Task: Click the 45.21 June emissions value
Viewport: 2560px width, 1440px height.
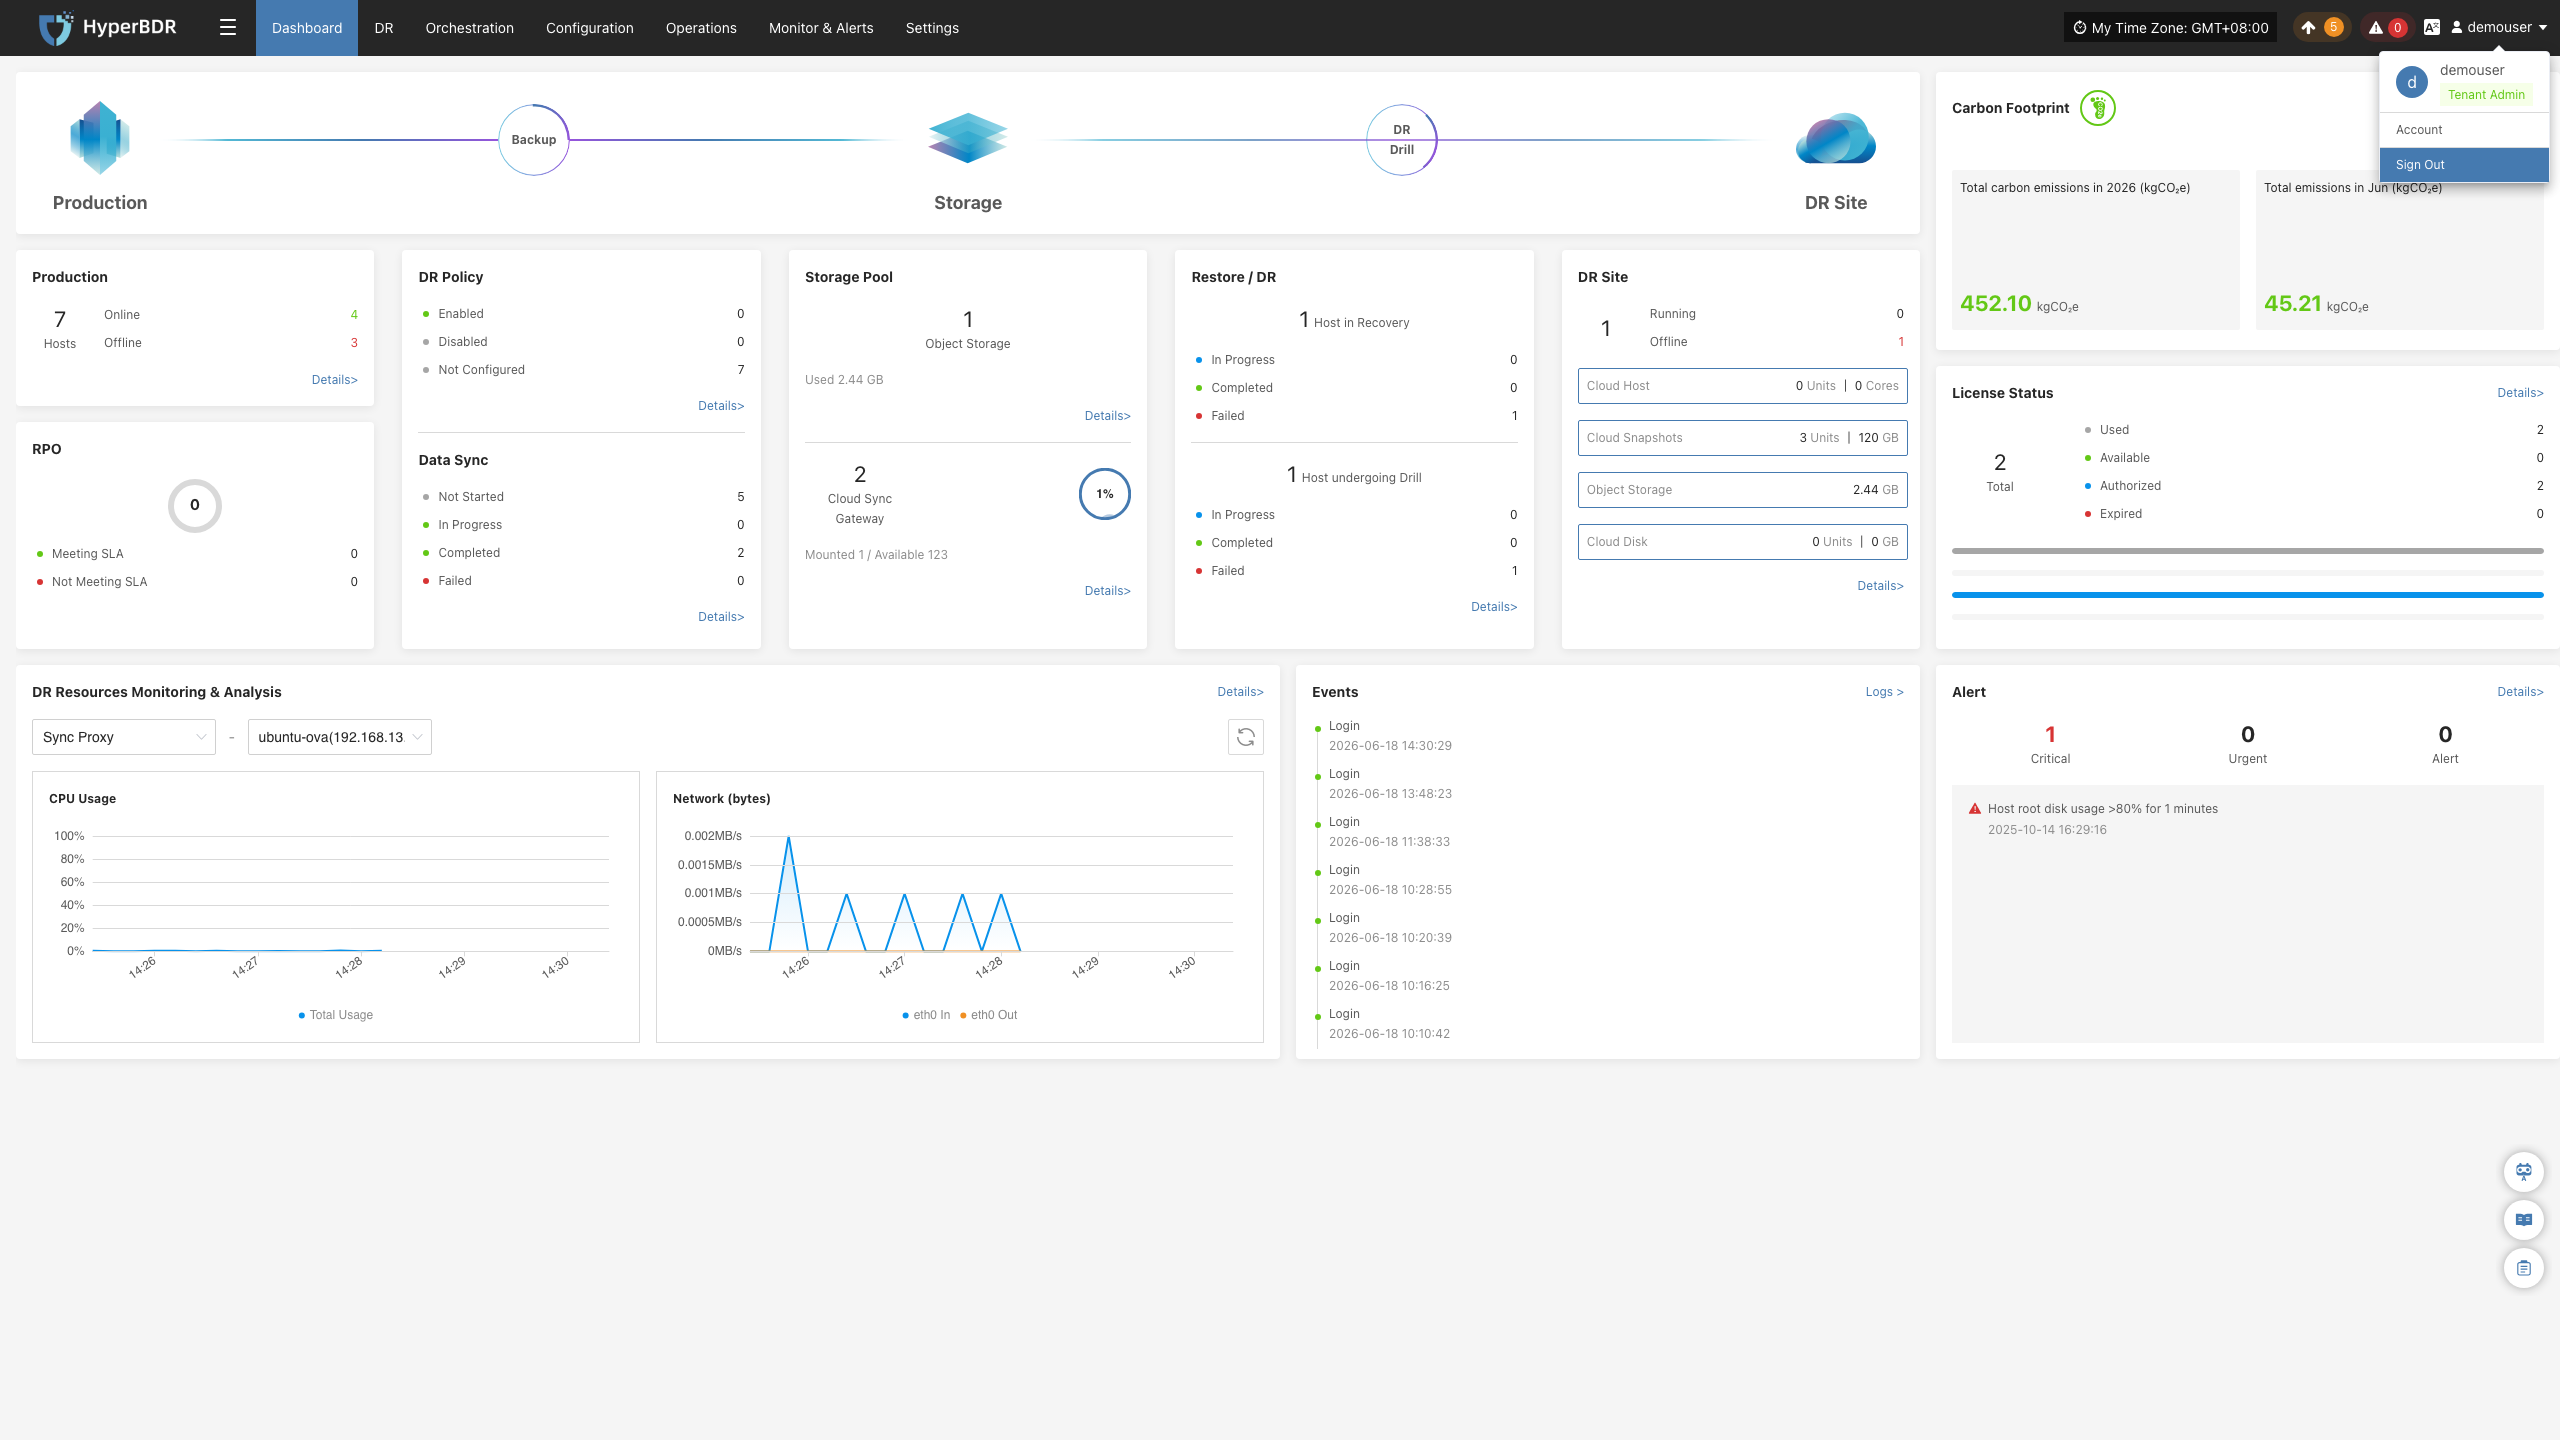Action: (x=2292, y=303)
